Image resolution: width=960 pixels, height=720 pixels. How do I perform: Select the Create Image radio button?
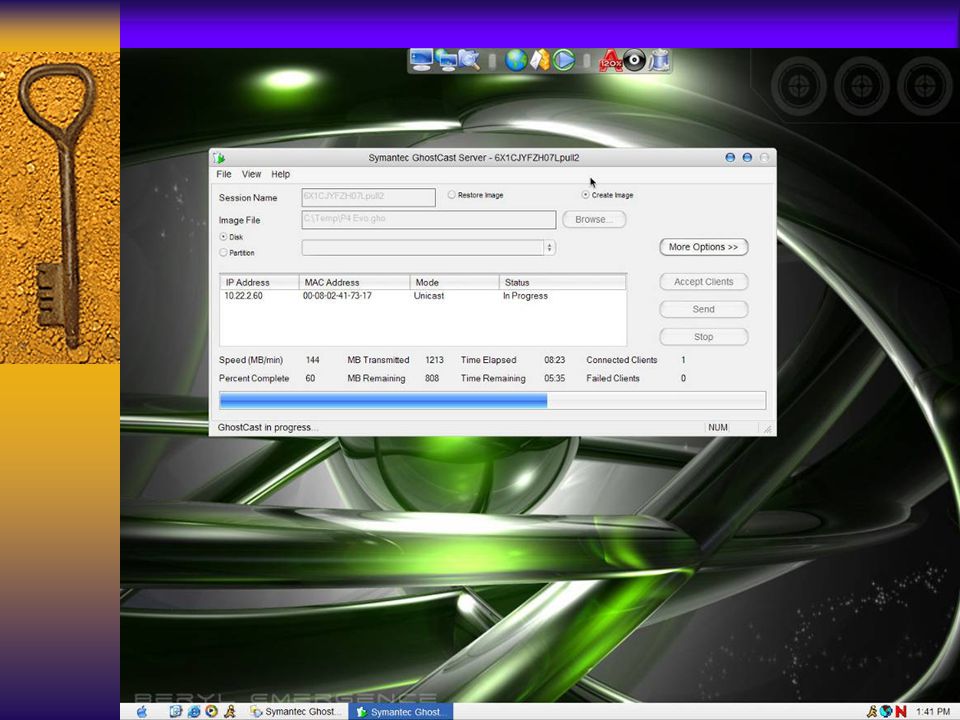[585, 195]
